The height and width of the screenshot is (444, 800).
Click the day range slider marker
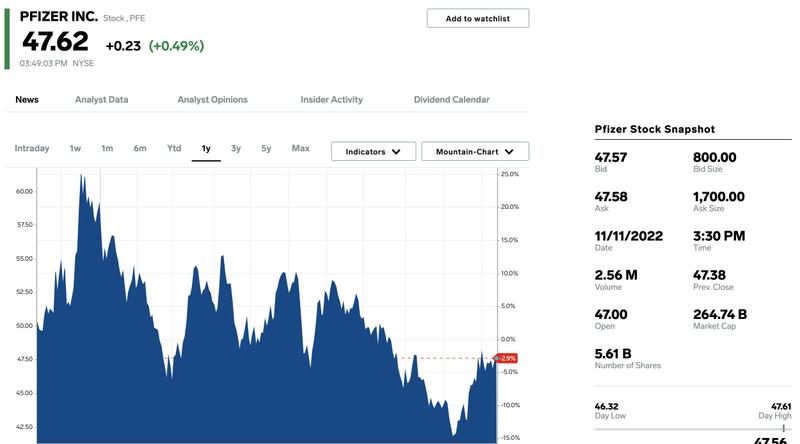pos(784,429)
